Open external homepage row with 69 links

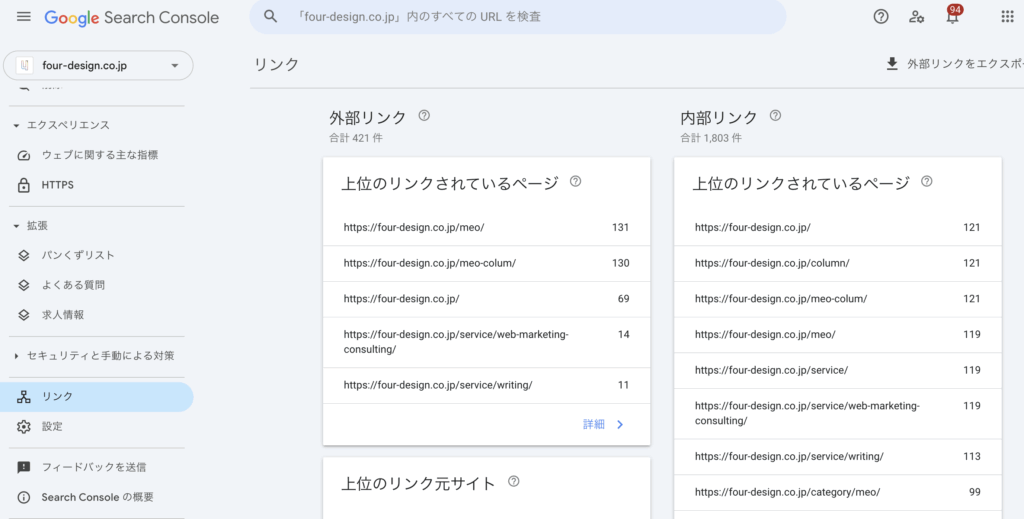tap(487, 299)
